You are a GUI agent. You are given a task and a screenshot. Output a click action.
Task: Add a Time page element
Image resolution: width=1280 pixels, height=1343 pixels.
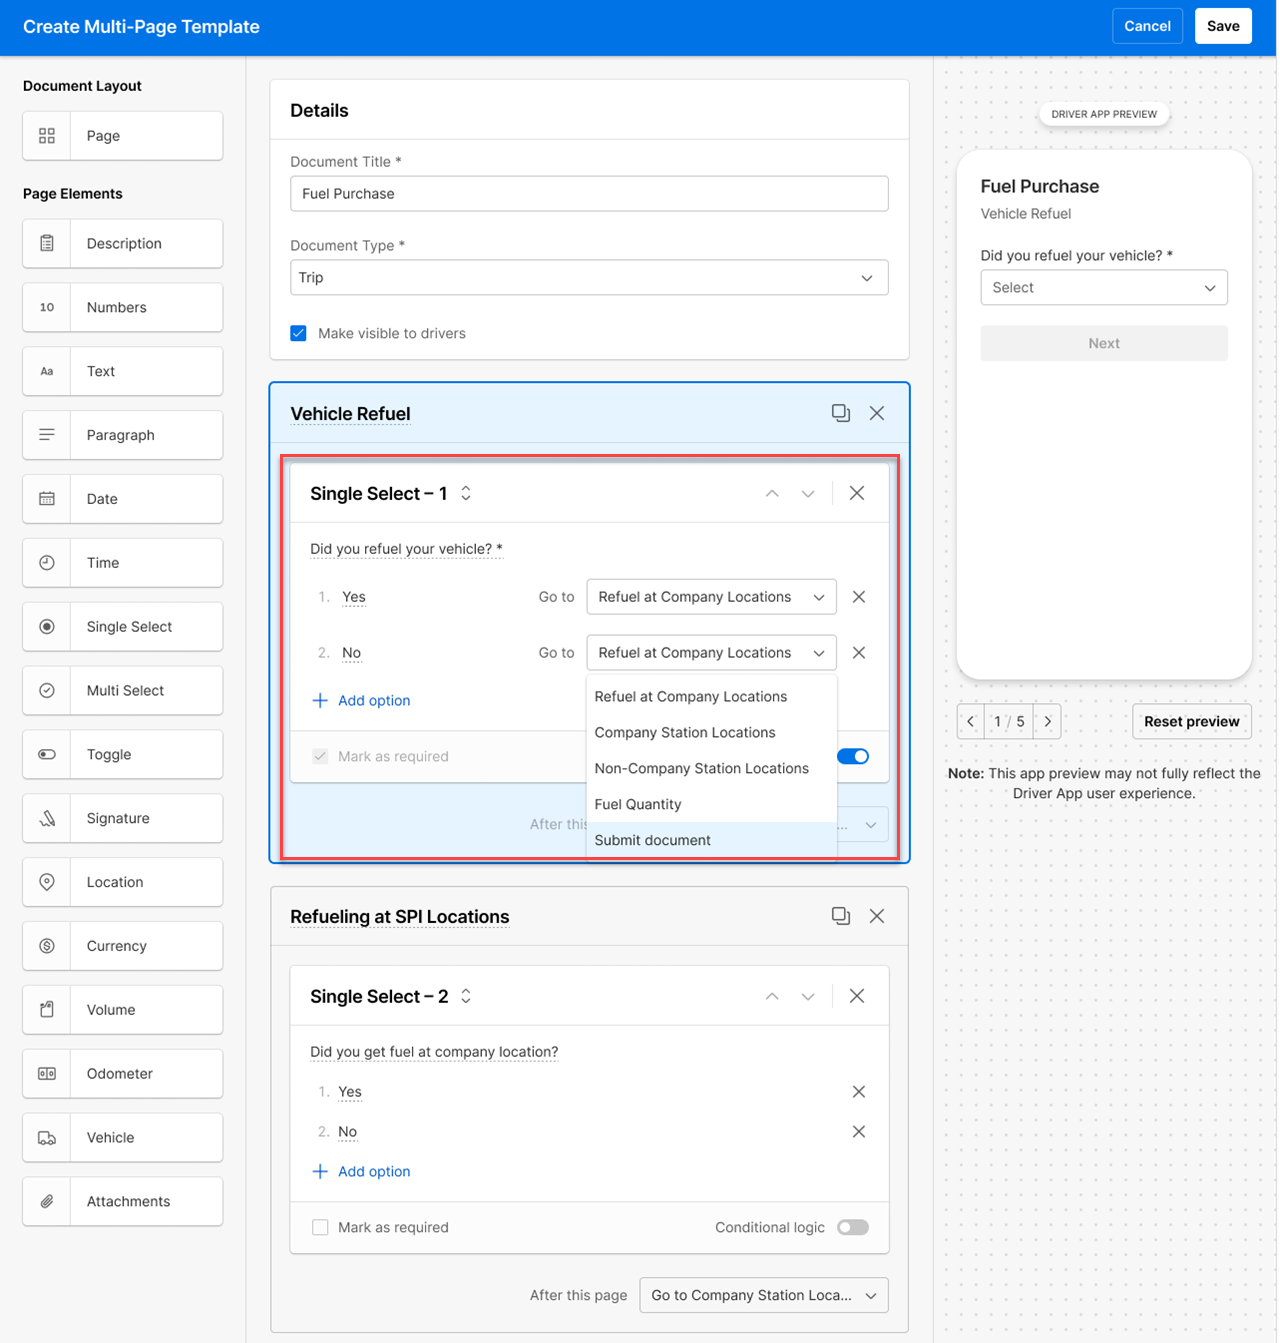click(x=122, y=563)
